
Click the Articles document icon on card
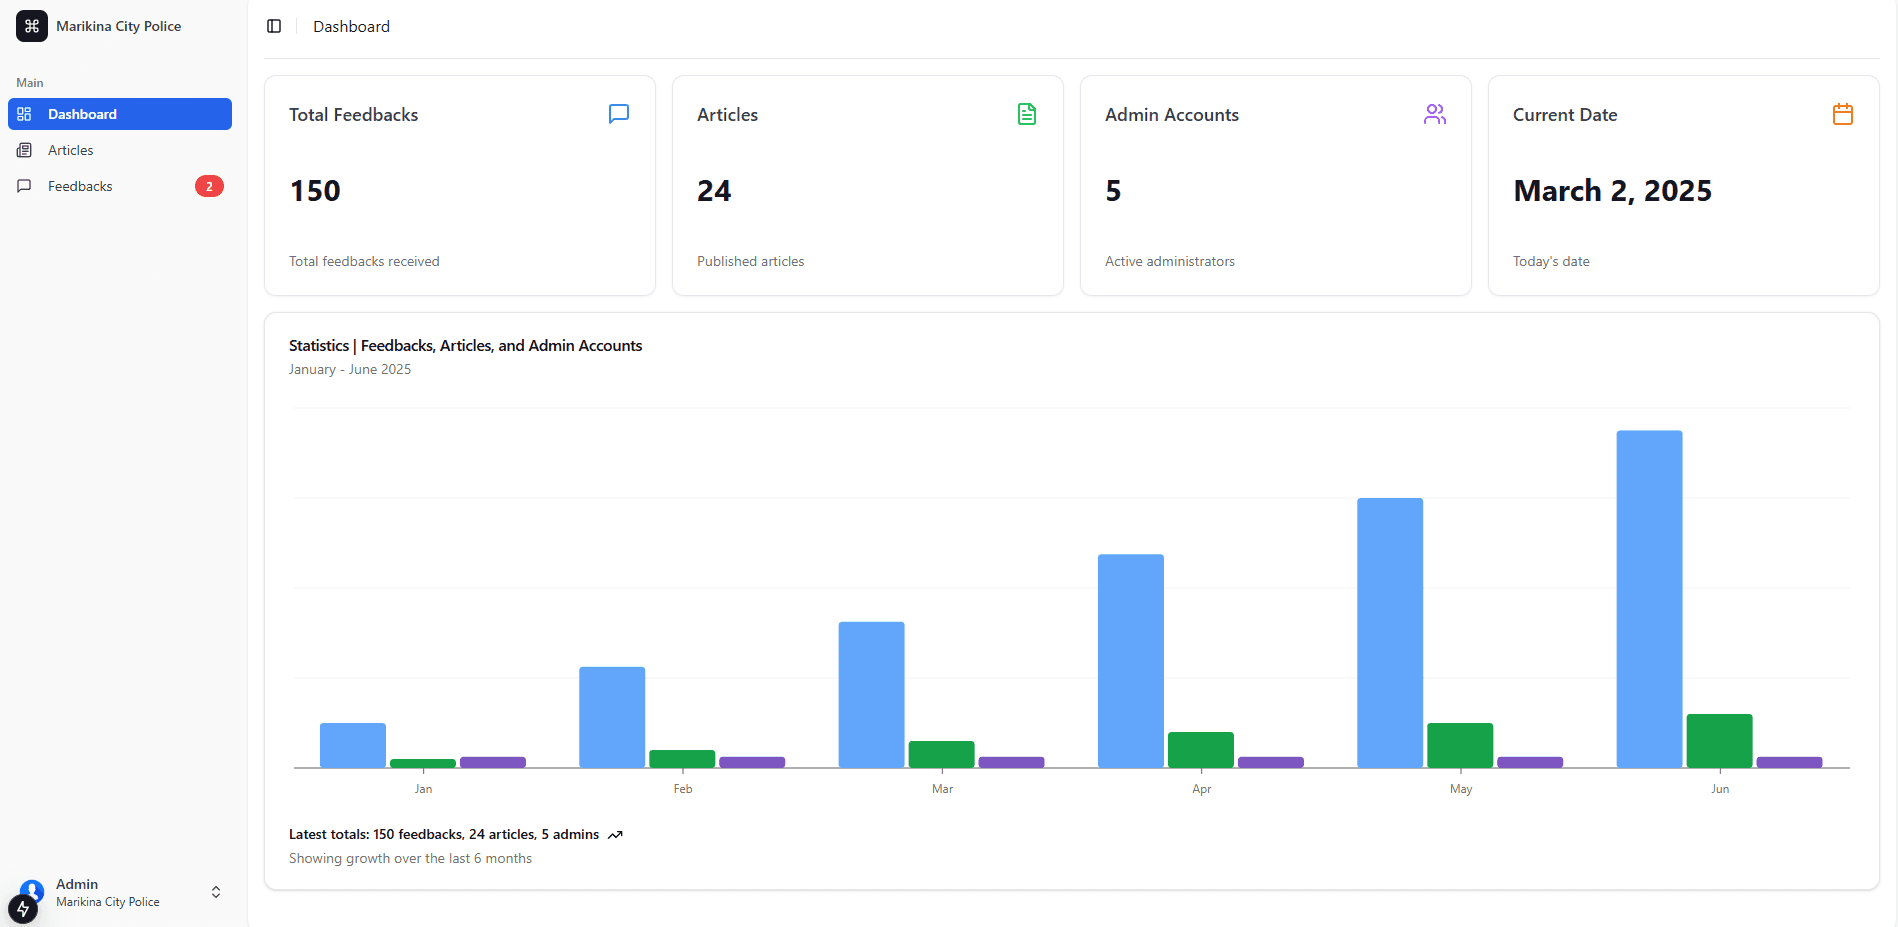click(x=1027, y=114)
